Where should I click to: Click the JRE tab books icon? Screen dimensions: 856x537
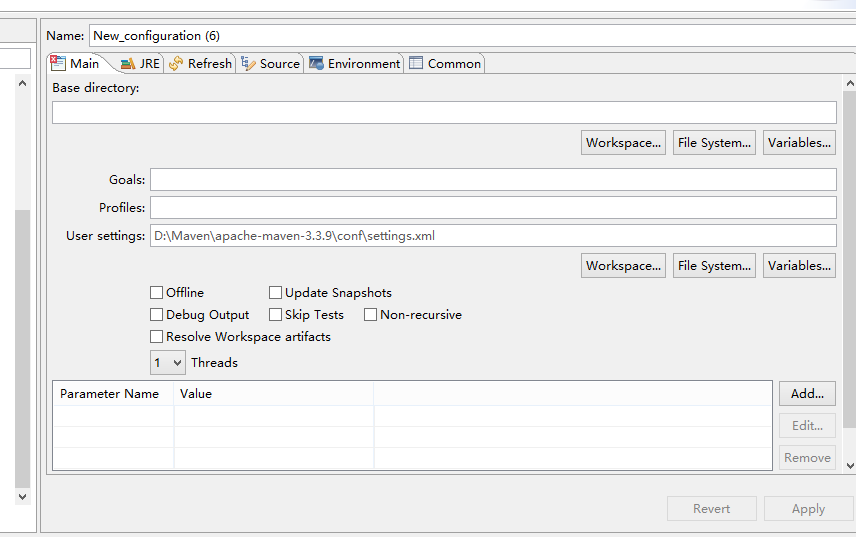coord(128,64)
